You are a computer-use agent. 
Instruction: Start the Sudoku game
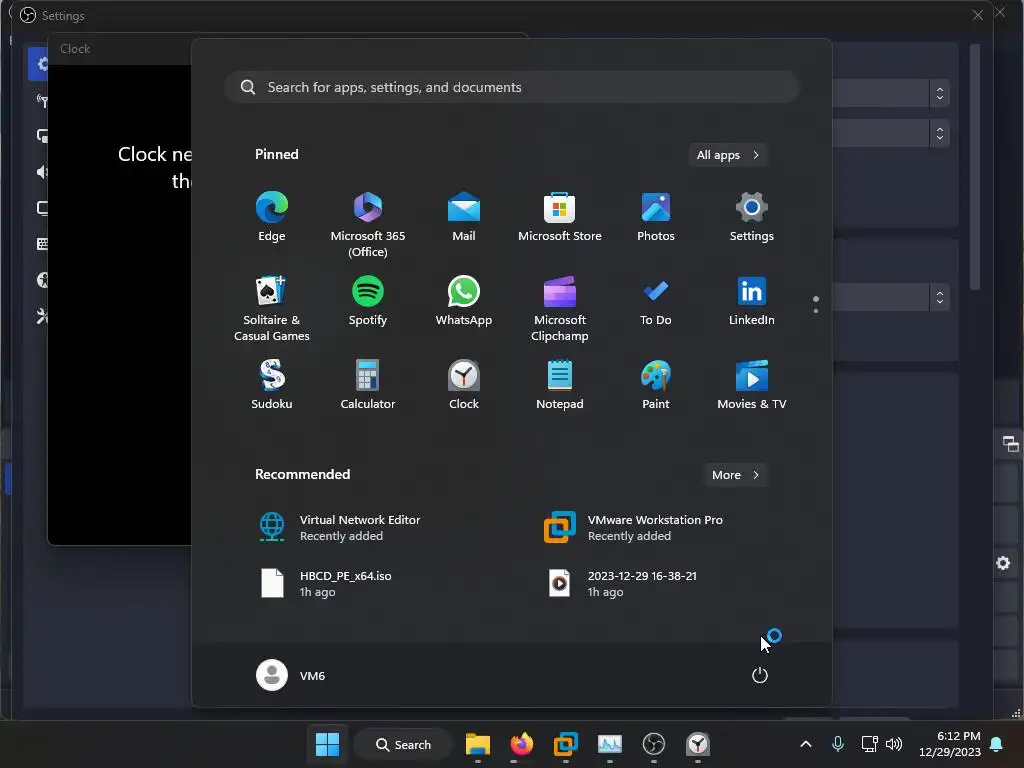tap(272, 385)
